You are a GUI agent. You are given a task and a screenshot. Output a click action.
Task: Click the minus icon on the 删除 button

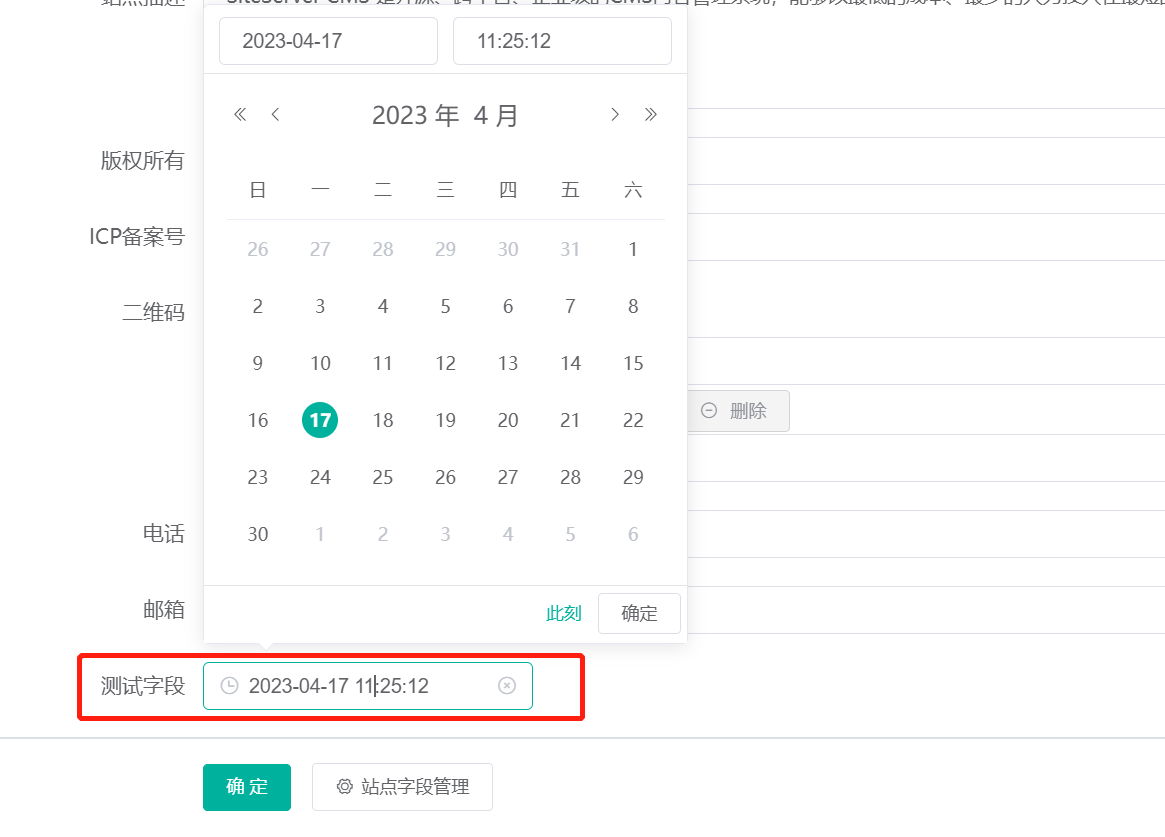coord(709,410)
